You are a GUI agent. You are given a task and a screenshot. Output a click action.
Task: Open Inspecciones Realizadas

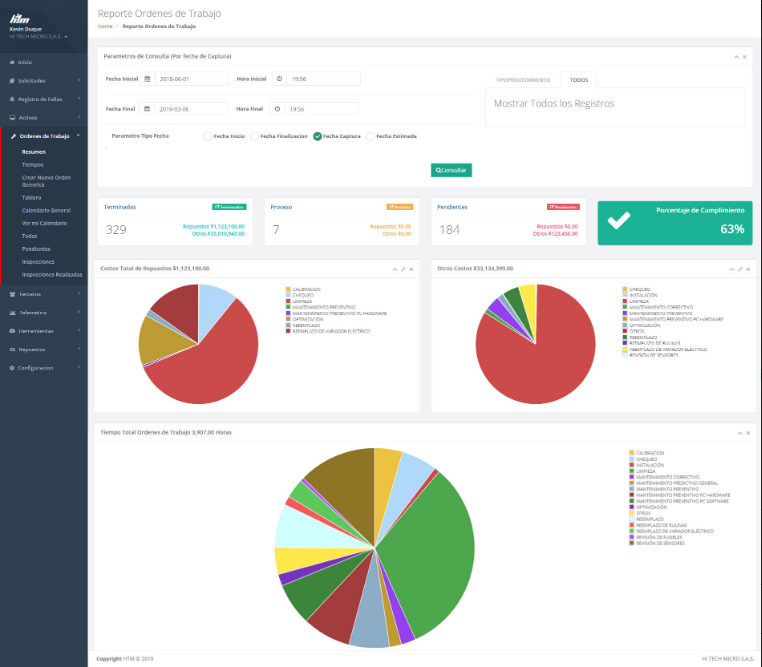52,274
